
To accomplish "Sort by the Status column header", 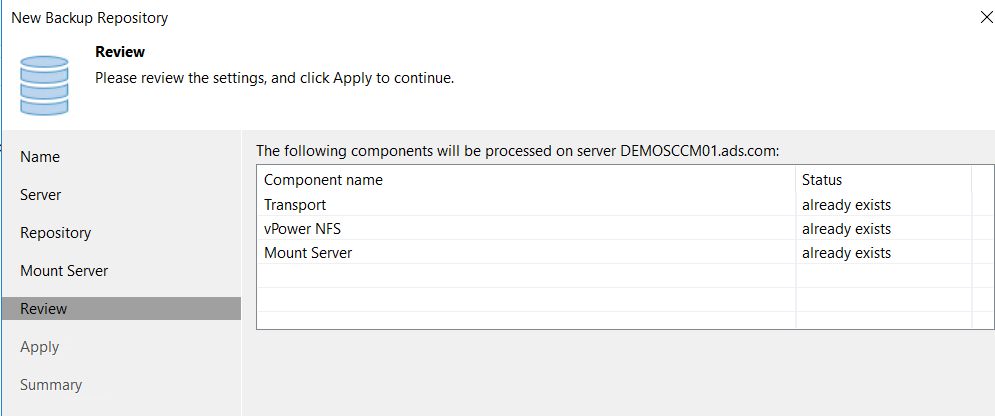I will click(883, 179).
